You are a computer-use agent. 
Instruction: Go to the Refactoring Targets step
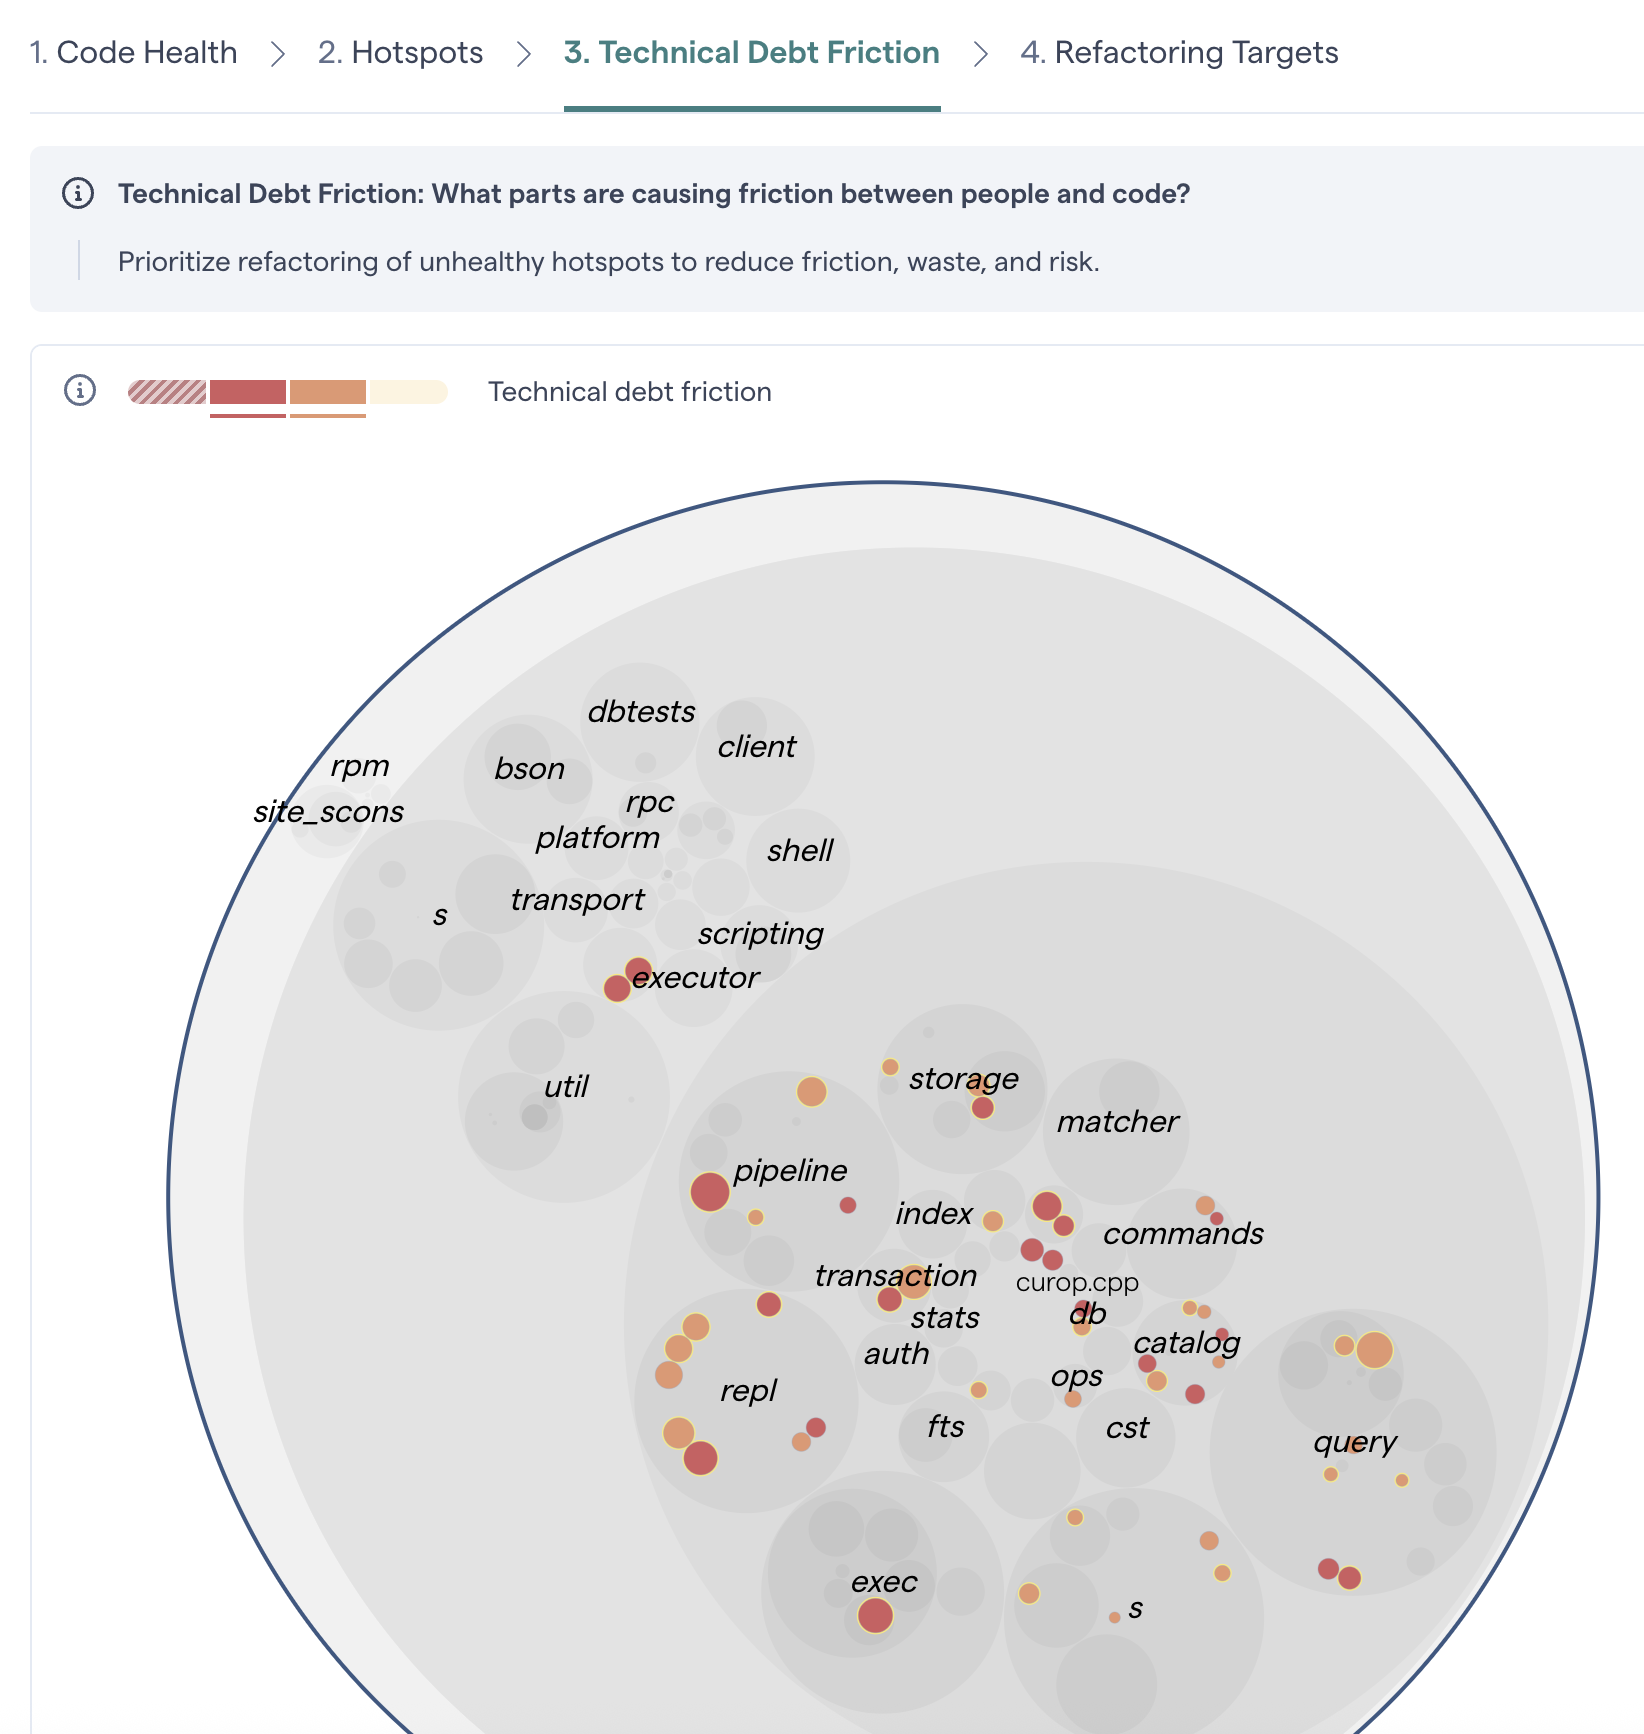click(1178, 52)
